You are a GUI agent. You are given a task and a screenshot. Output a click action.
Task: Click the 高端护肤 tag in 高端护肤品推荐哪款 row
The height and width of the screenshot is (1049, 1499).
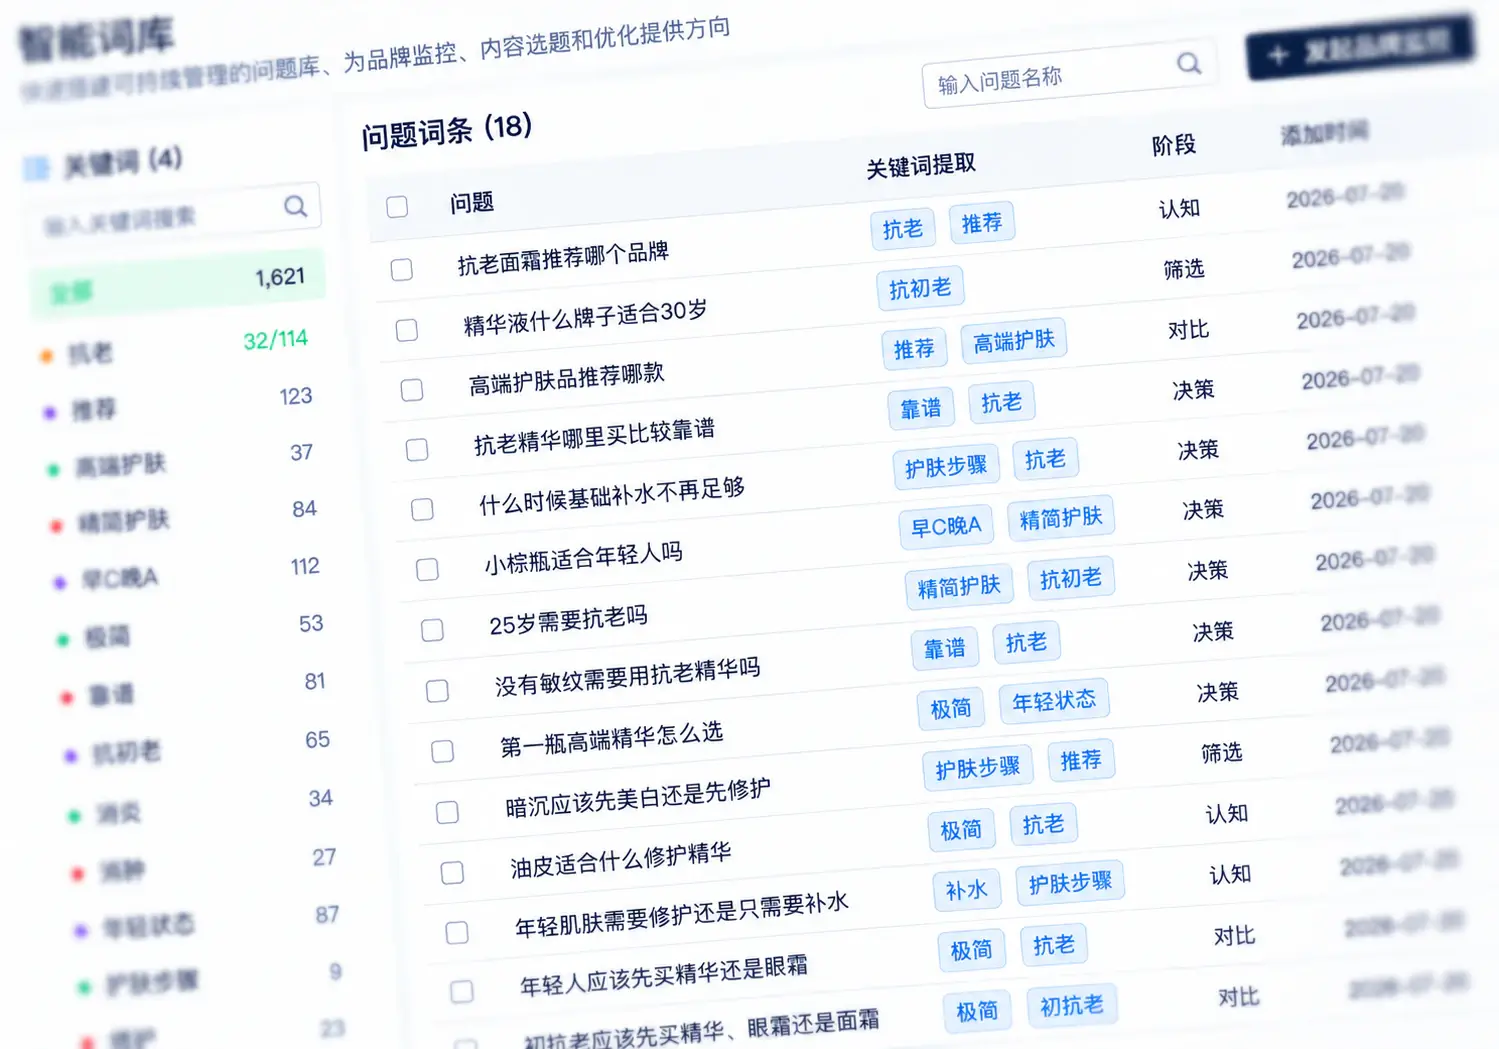coord(1014,341)
